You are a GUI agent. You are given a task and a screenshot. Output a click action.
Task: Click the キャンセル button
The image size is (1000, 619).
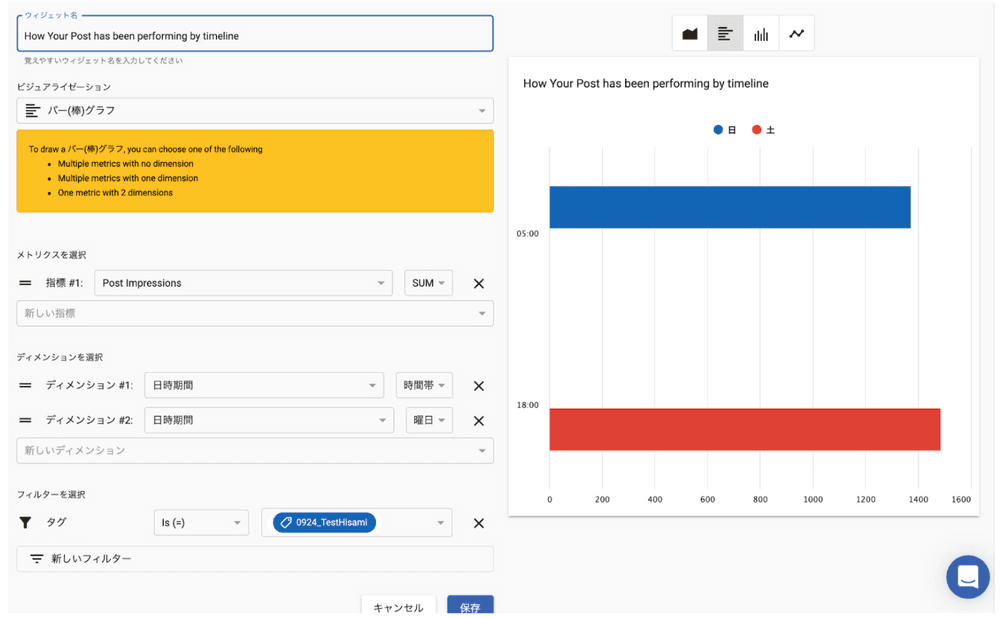398,607
